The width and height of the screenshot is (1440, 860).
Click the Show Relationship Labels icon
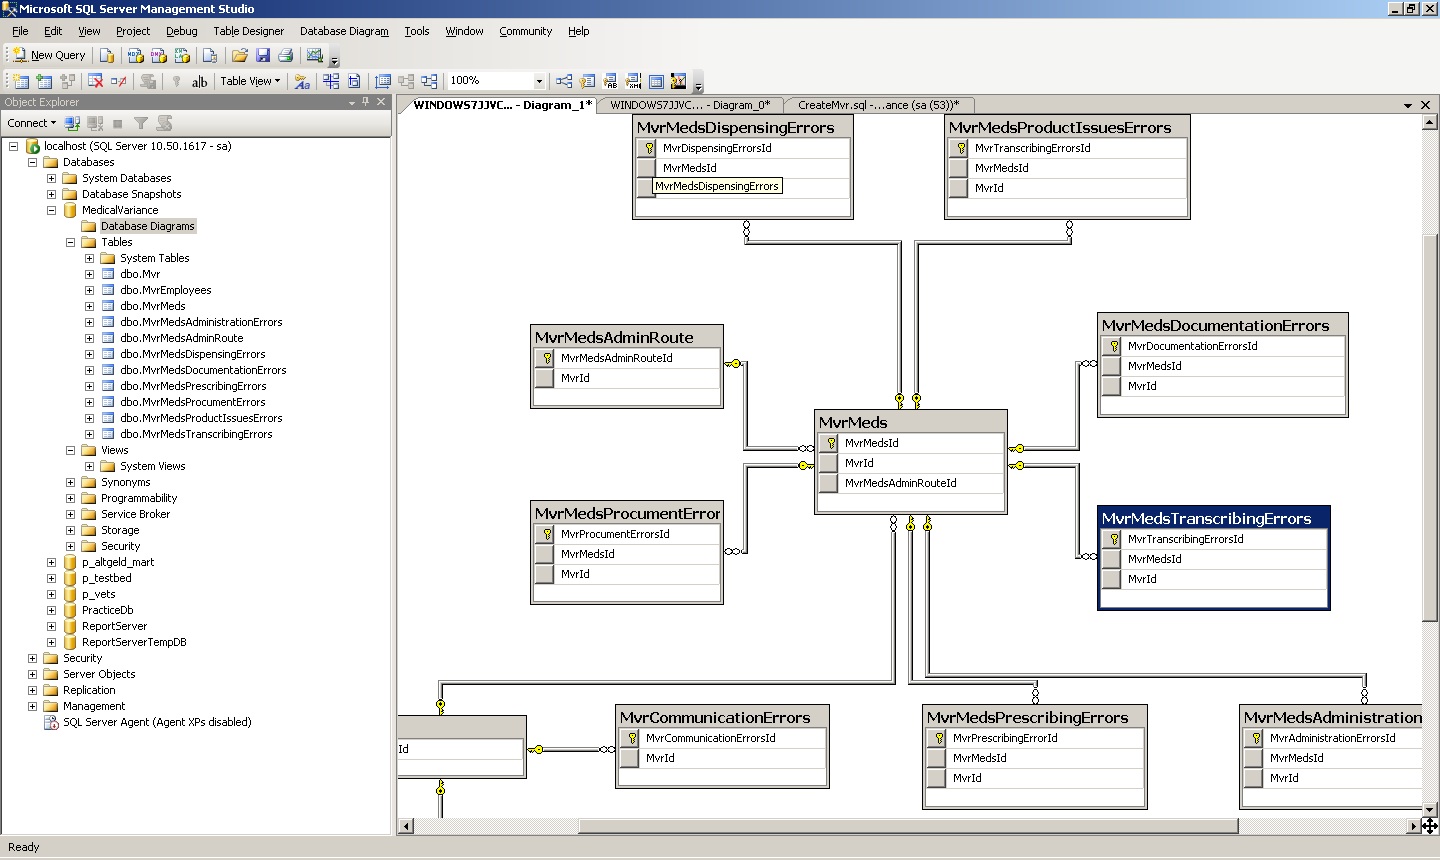click(302, 81)
